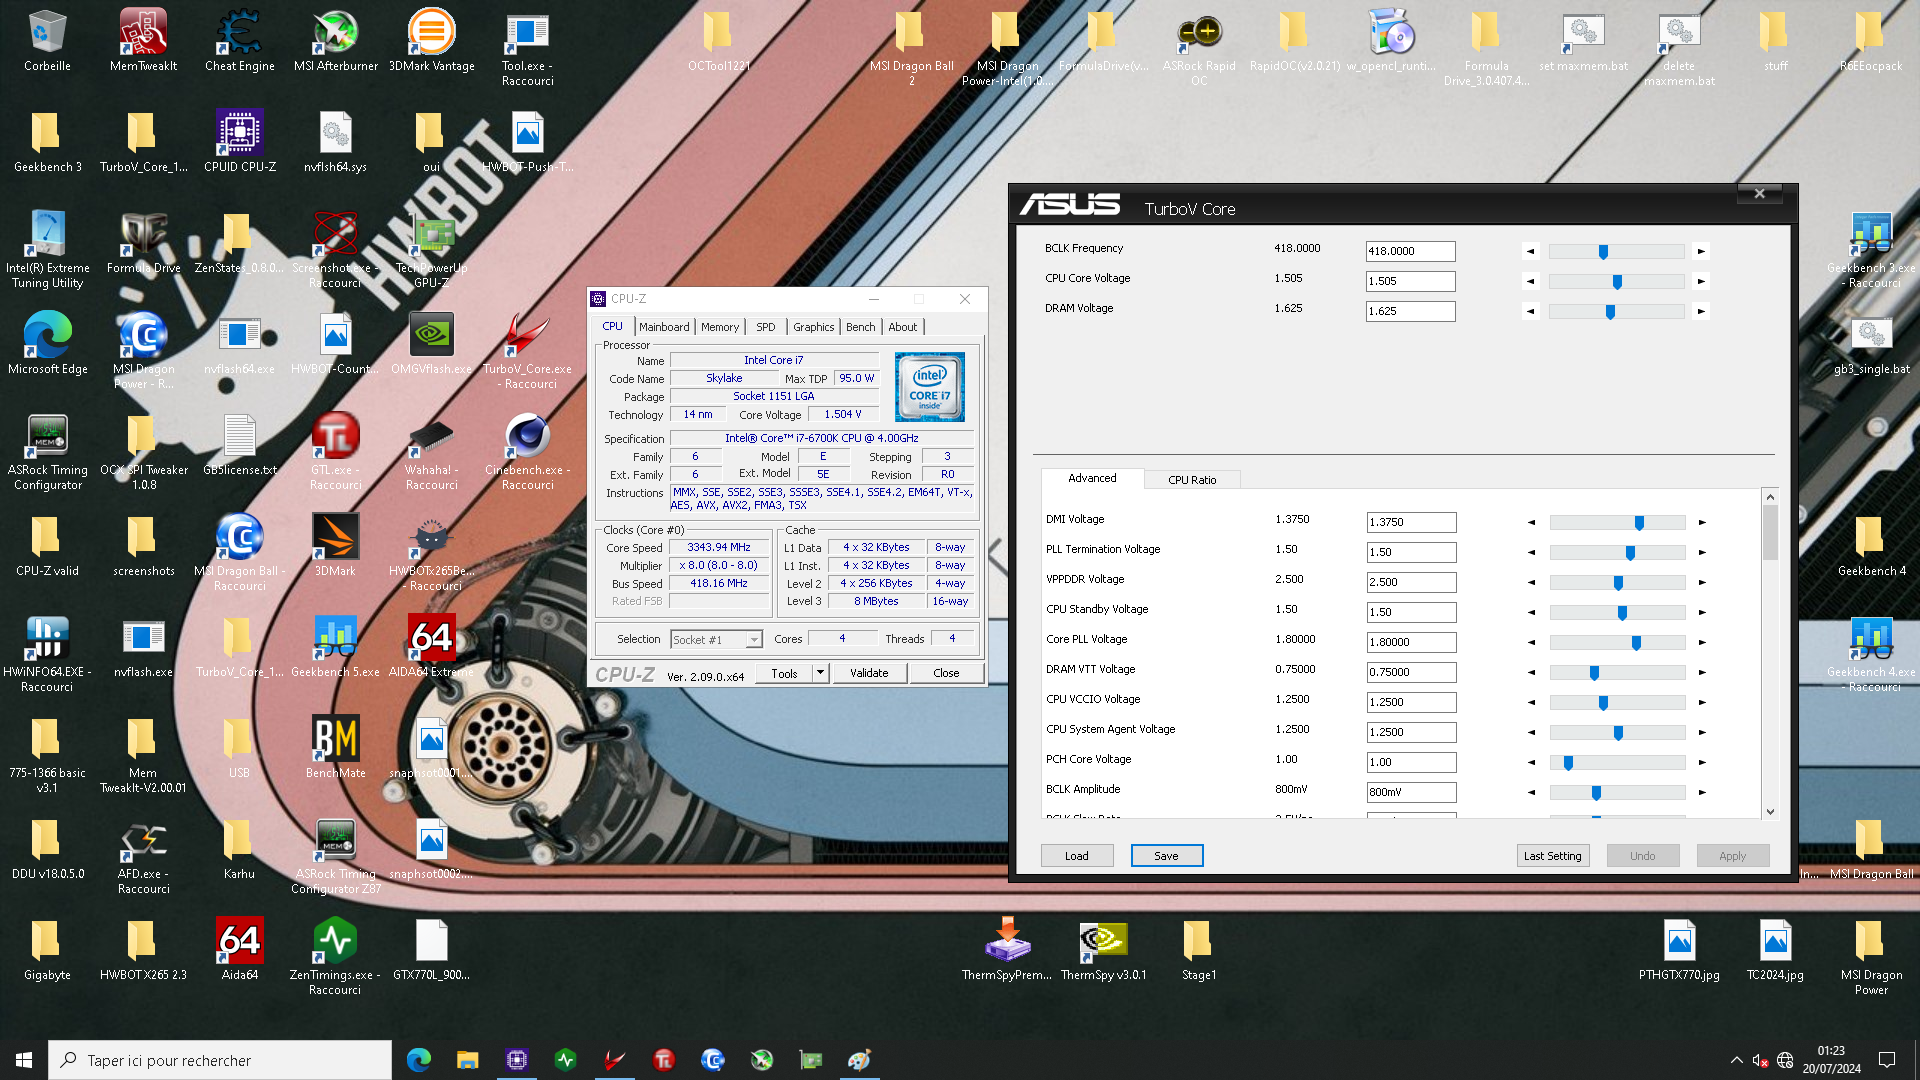
Task: Switch to CPU Ratio tab in TurboV Core
Action: pyautogui.click(x=1192, y=480)
